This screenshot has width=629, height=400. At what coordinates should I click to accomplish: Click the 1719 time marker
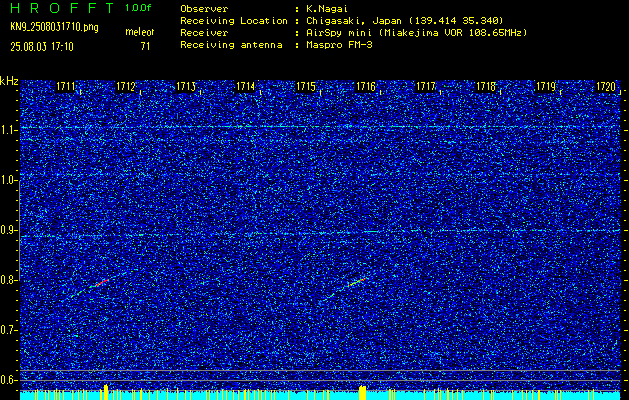pyautogui.click(x=546, y=86)
